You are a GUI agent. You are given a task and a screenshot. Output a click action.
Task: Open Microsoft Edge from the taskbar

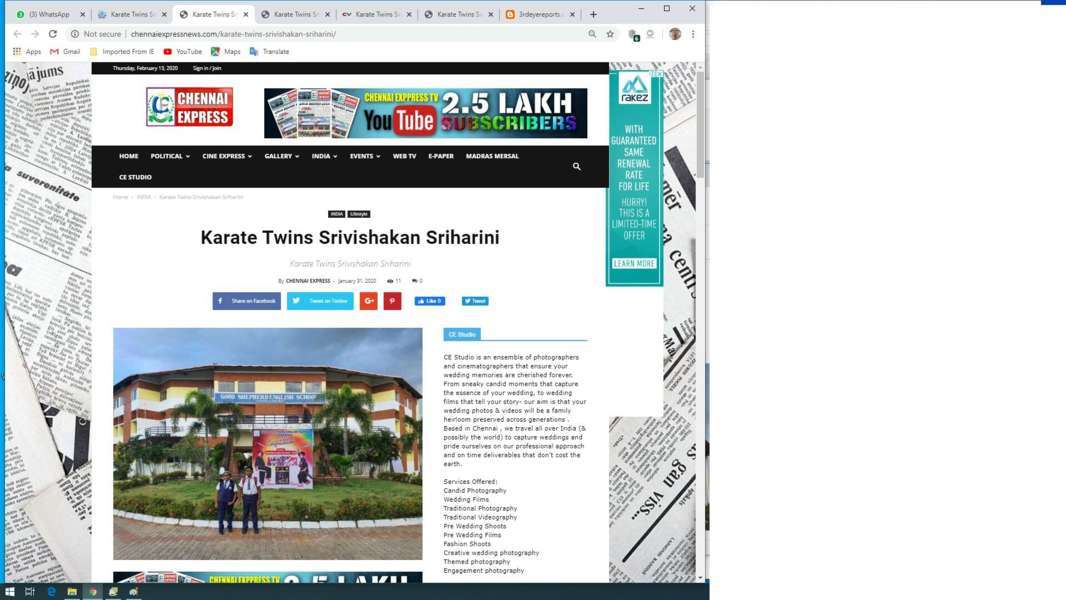click(51, 592)
